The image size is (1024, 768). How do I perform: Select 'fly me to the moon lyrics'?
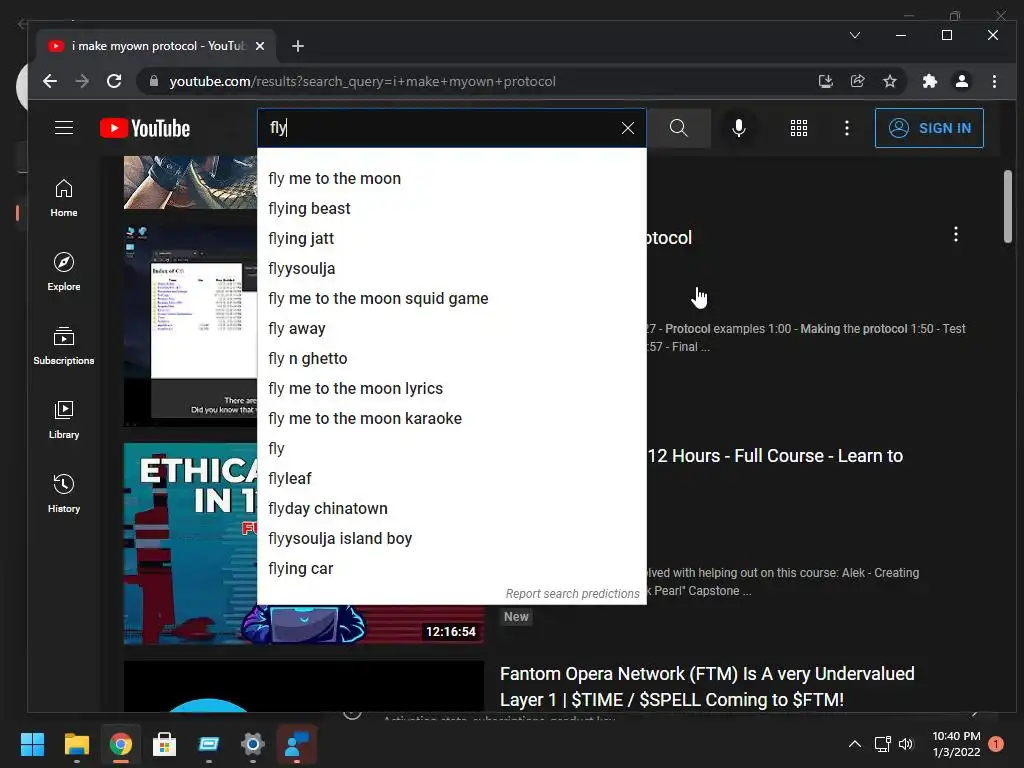[452, 389]
